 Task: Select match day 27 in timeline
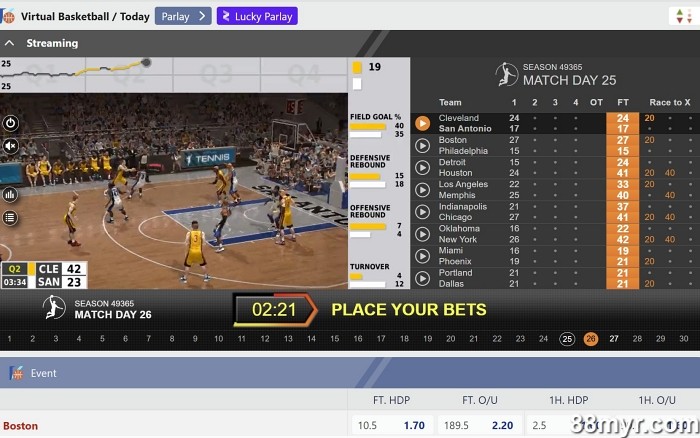[614, 339]
